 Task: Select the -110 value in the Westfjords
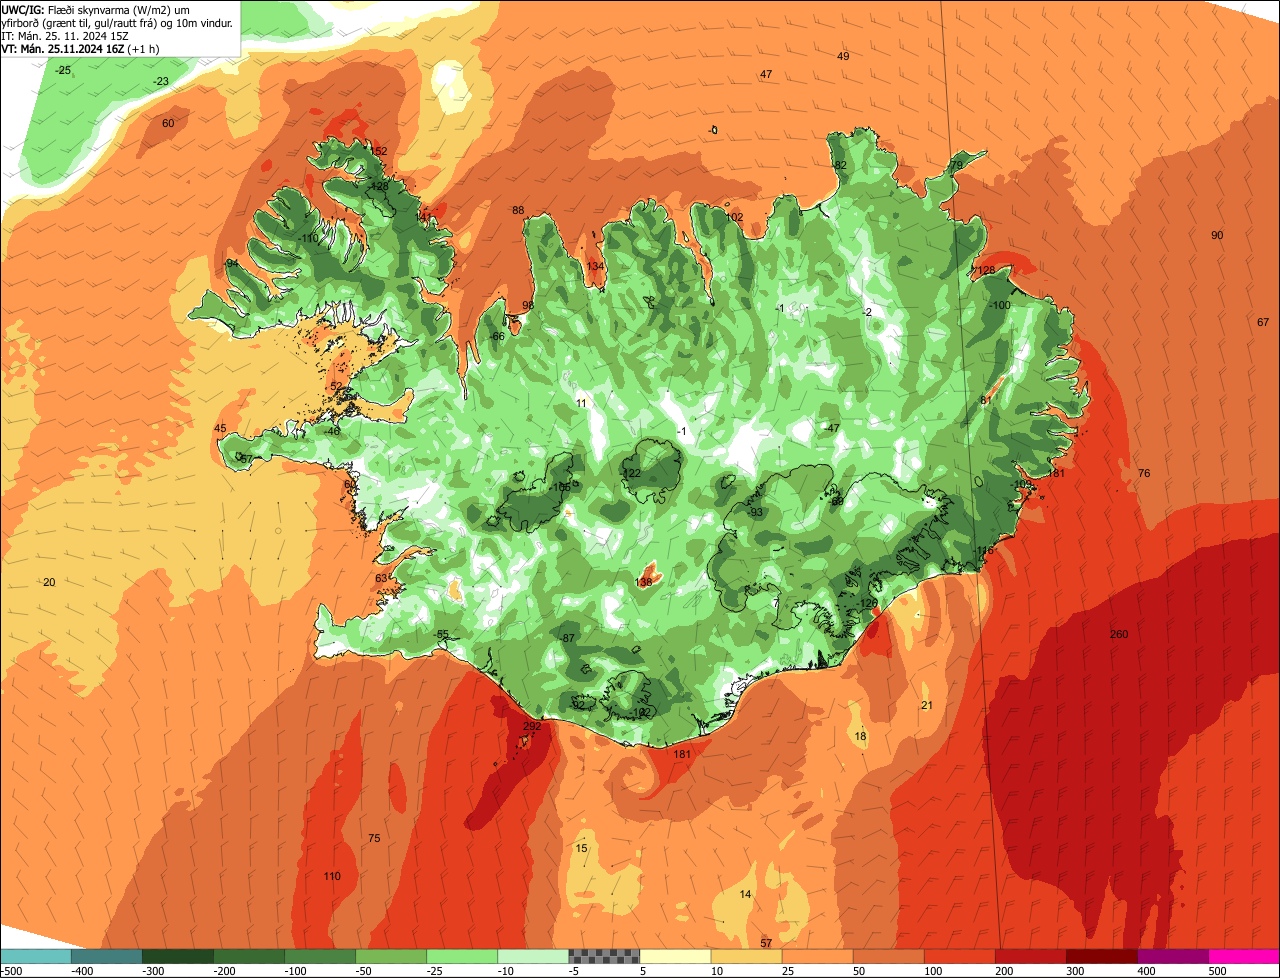tap(308, 239)
